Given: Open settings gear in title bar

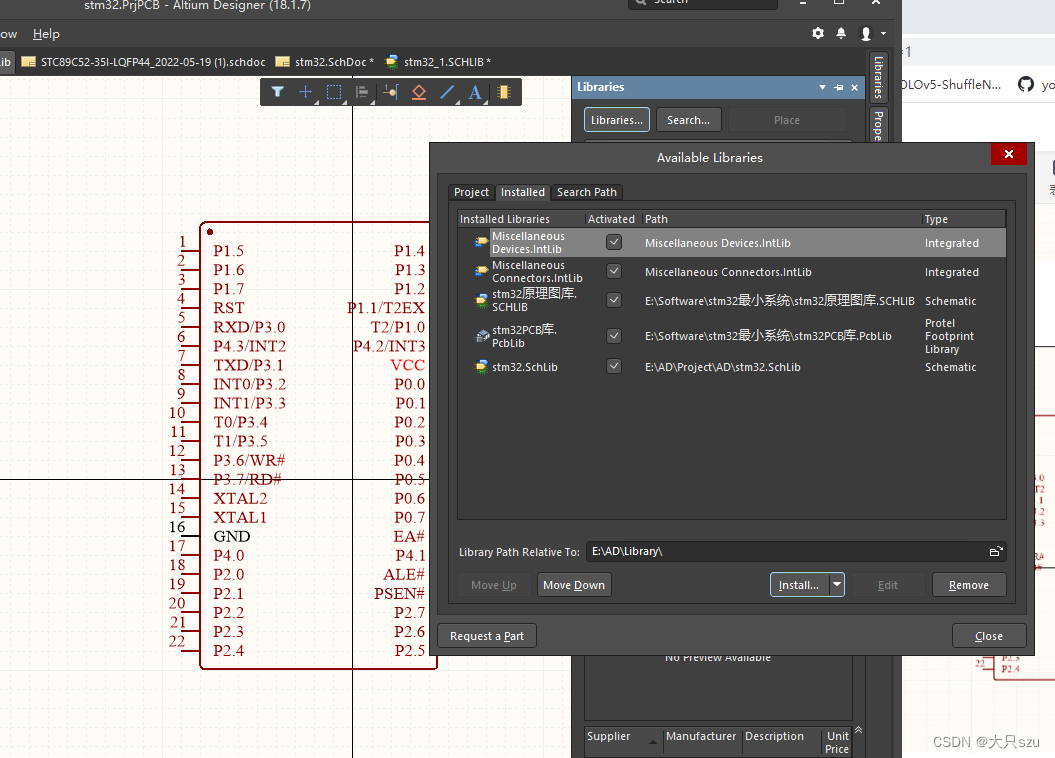Looking at the screenshot, I should point(817,33).
